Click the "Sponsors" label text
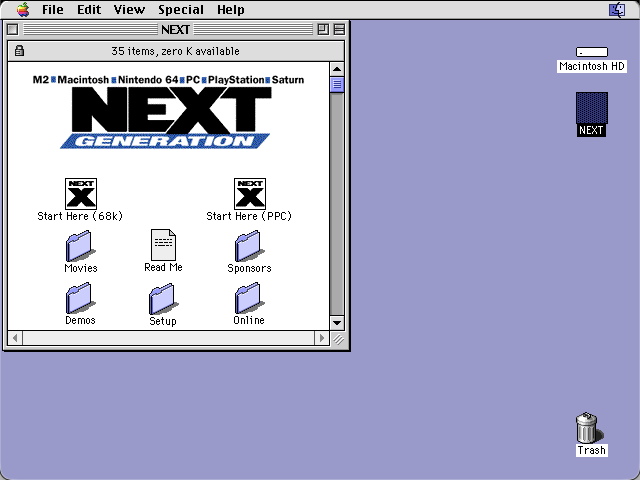 click(249, 268)
